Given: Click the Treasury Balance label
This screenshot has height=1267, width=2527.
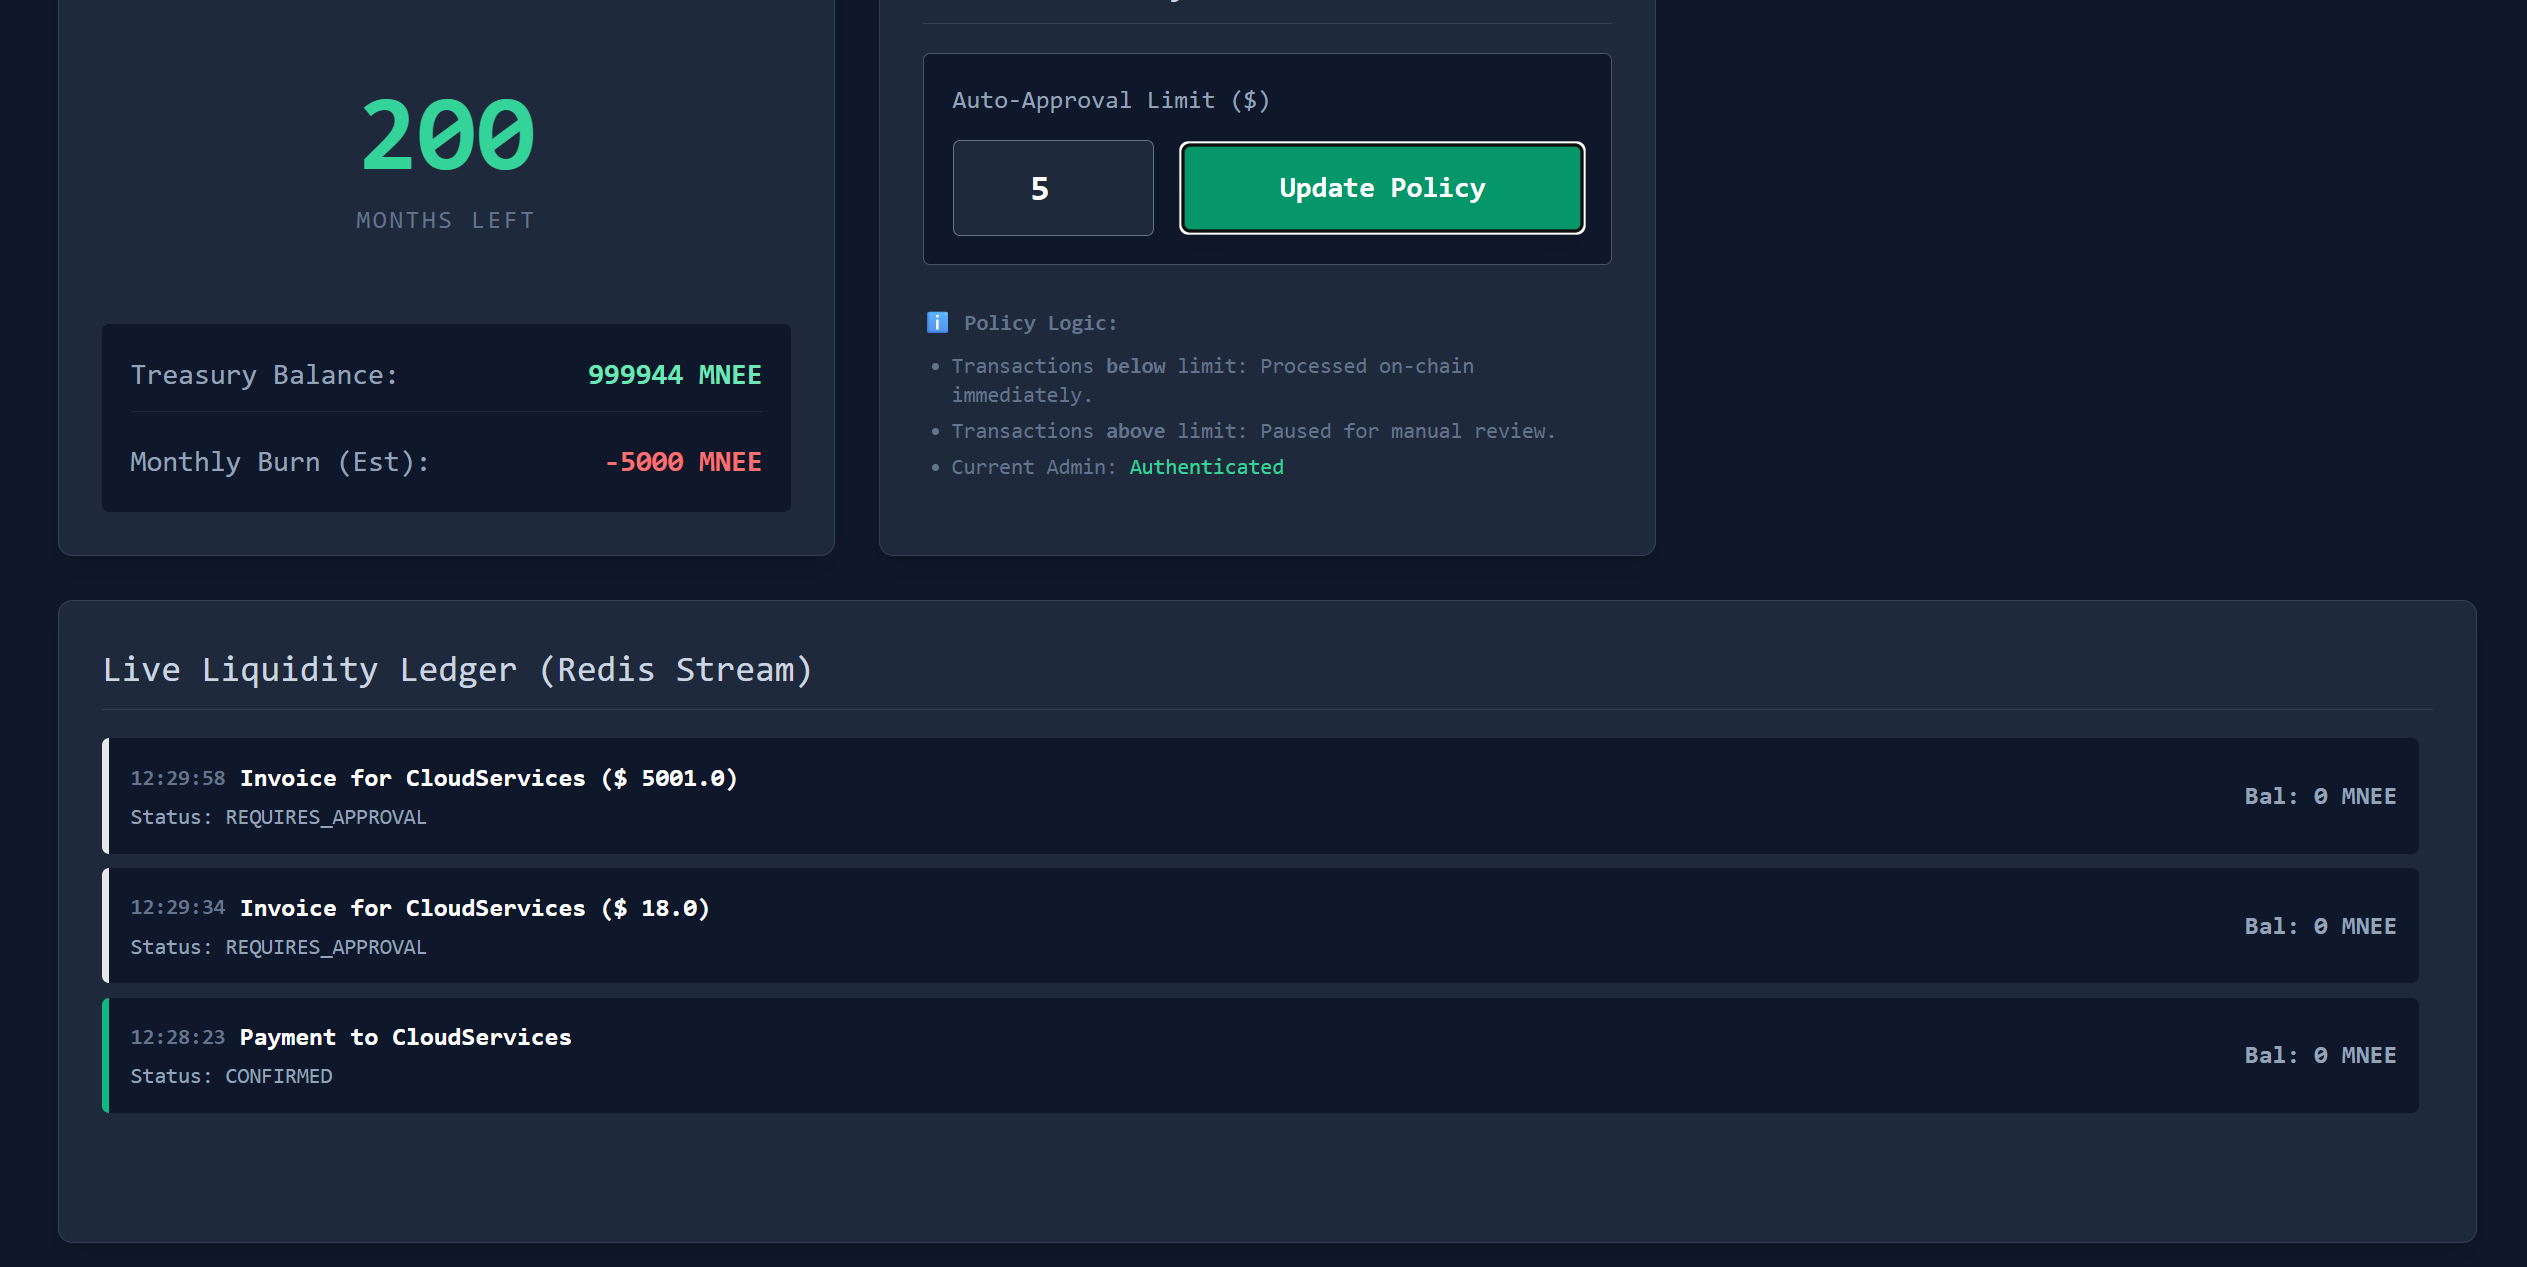Looking at the screenshot, I should (264, 375).
